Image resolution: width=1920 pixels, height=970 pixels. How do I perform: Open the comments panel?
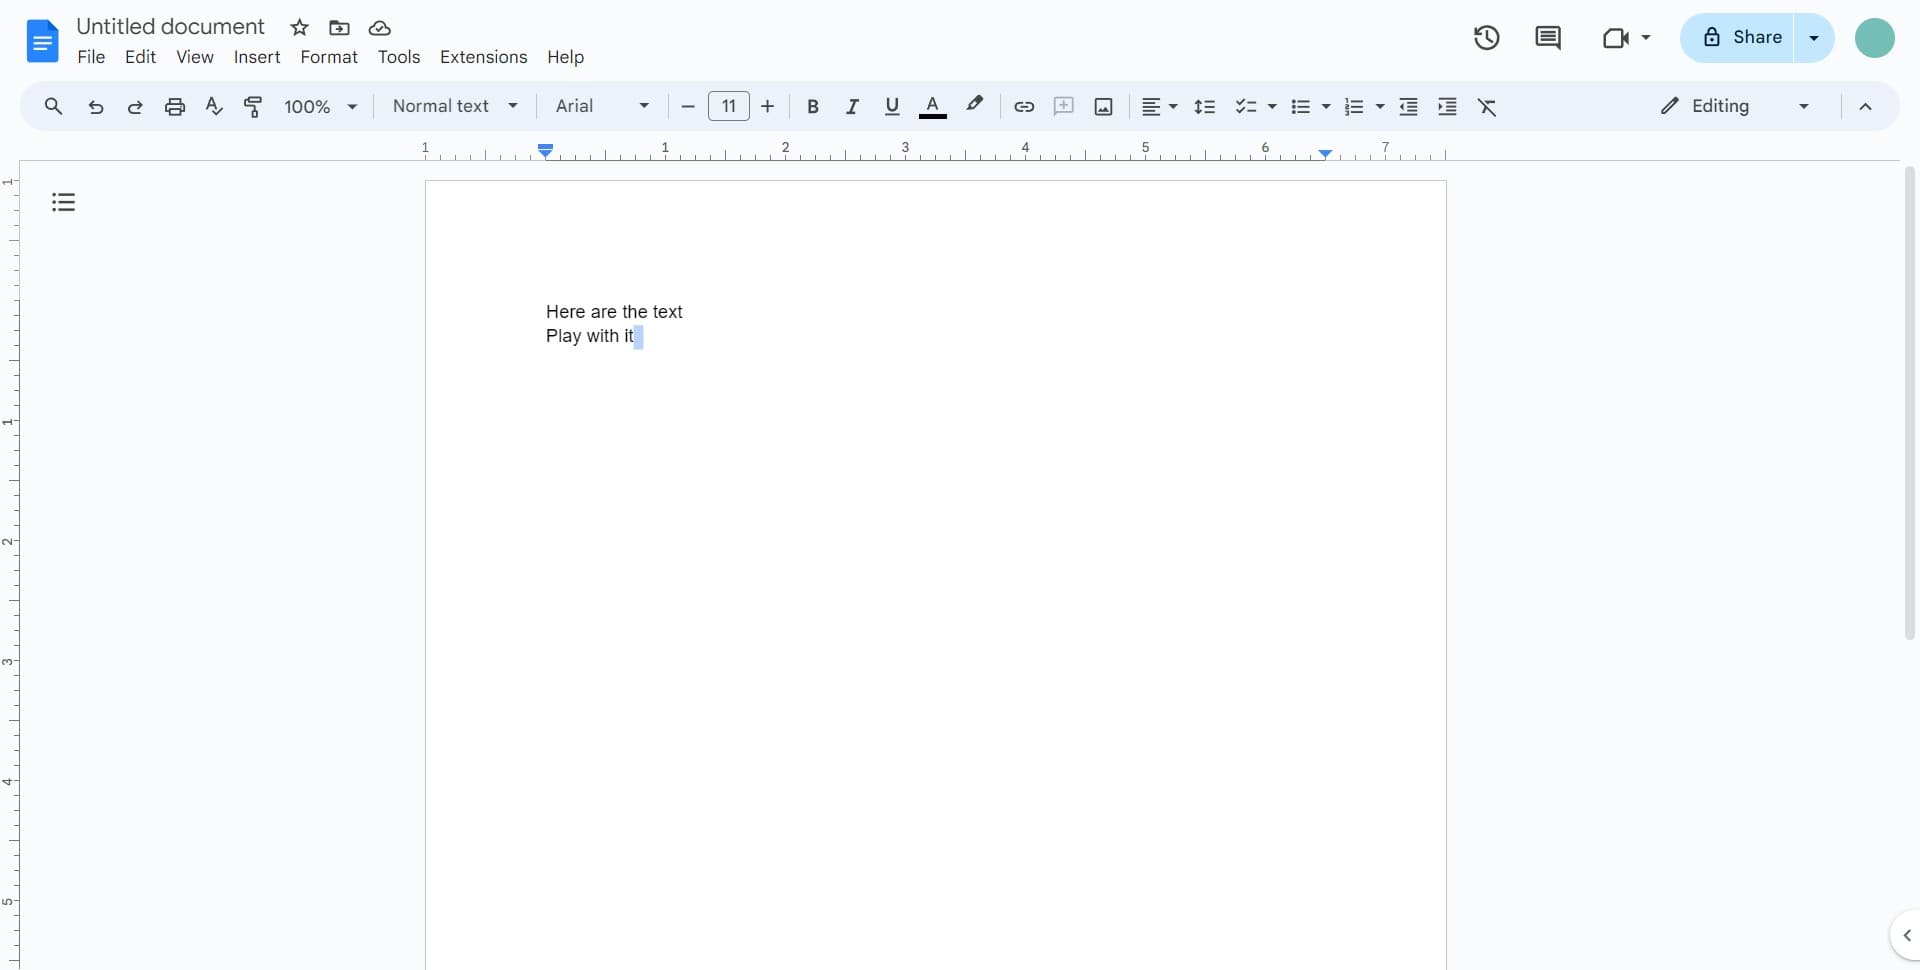tap(1548, 38)
